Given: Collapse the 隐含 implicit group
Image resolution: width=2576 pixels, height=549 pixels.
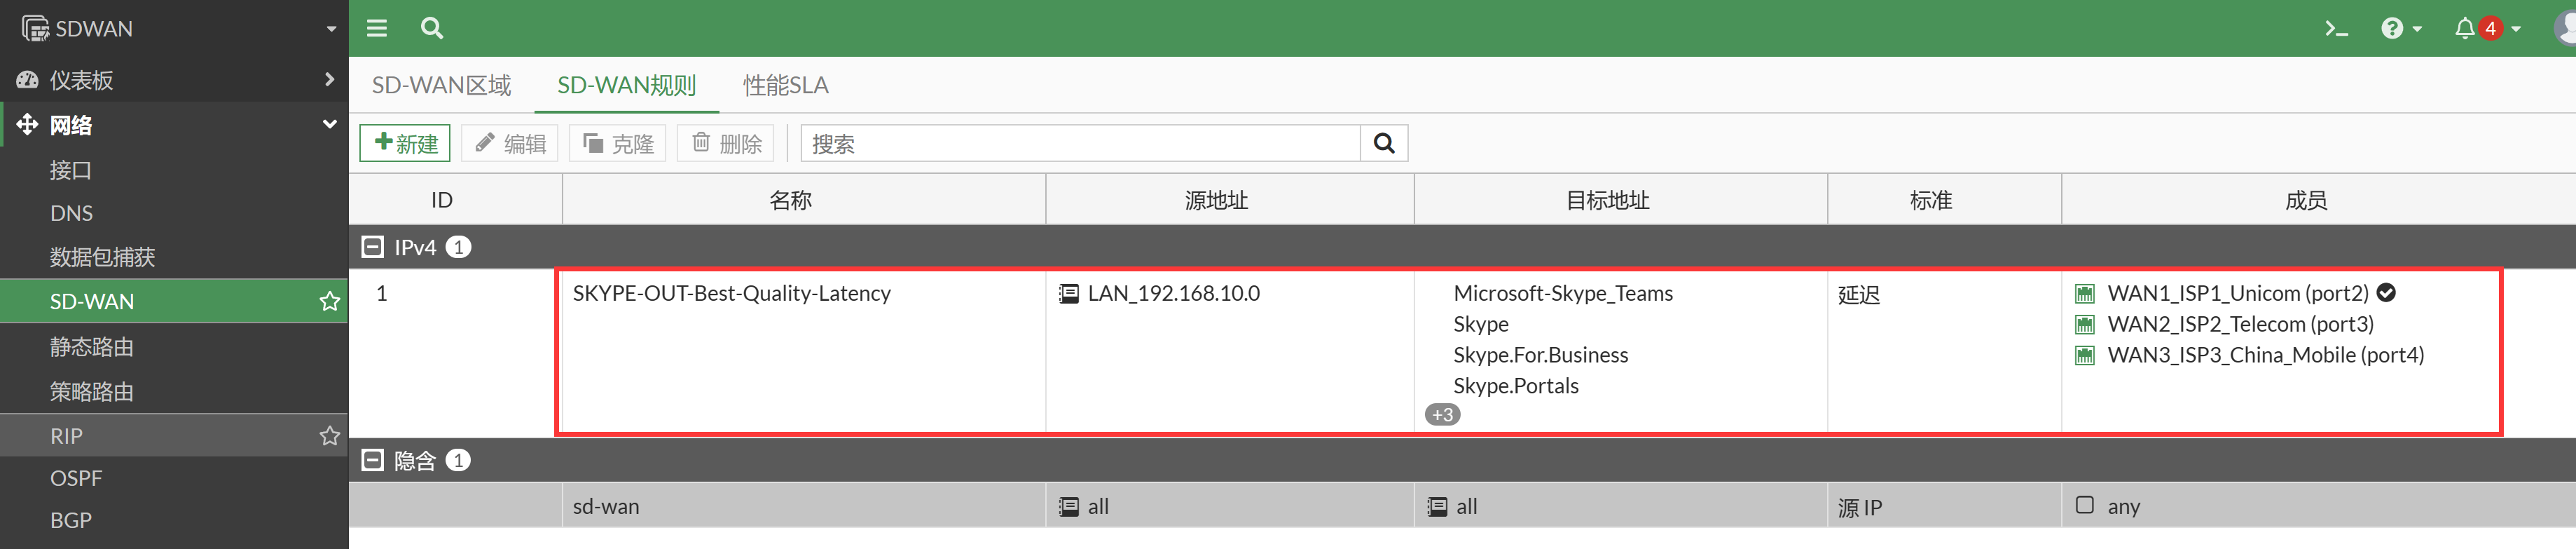Looking at the screenshot, I should tap(372, 460).
